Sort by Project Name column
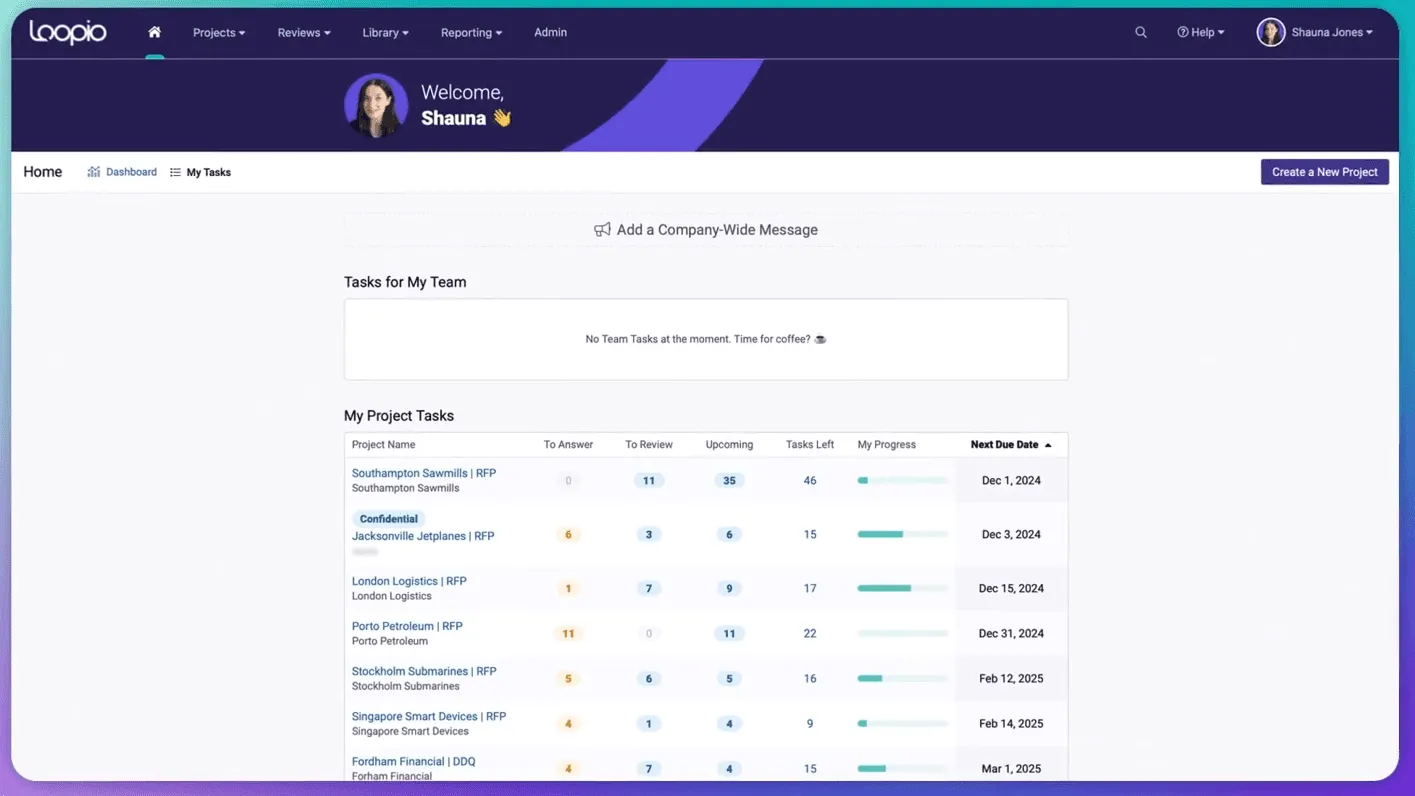Viewport: 1415px width, 796px height. (383, 445)
